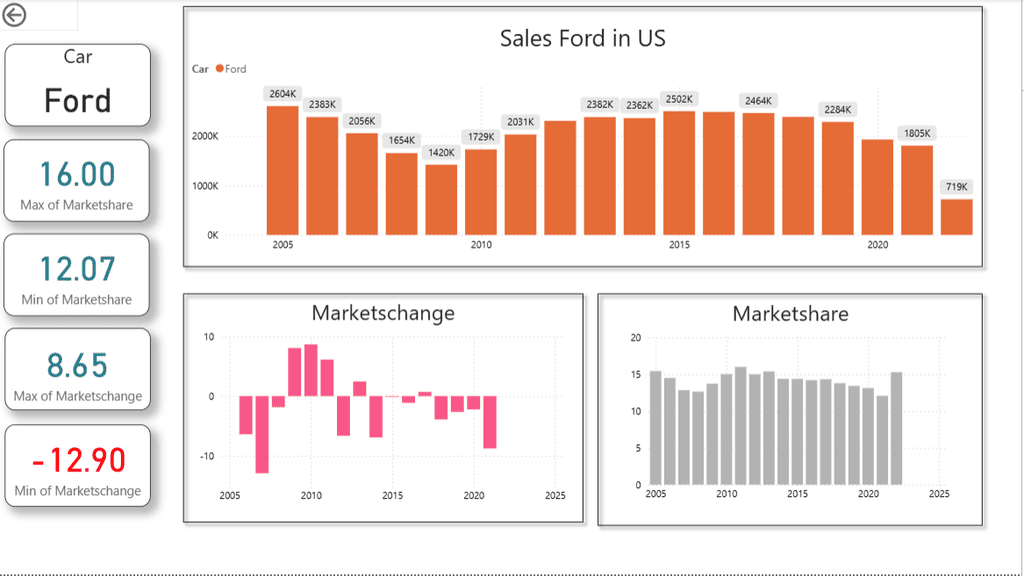Click the sales bar labeled 2604K
This screenshot has height=576, width=1024.
282,170
